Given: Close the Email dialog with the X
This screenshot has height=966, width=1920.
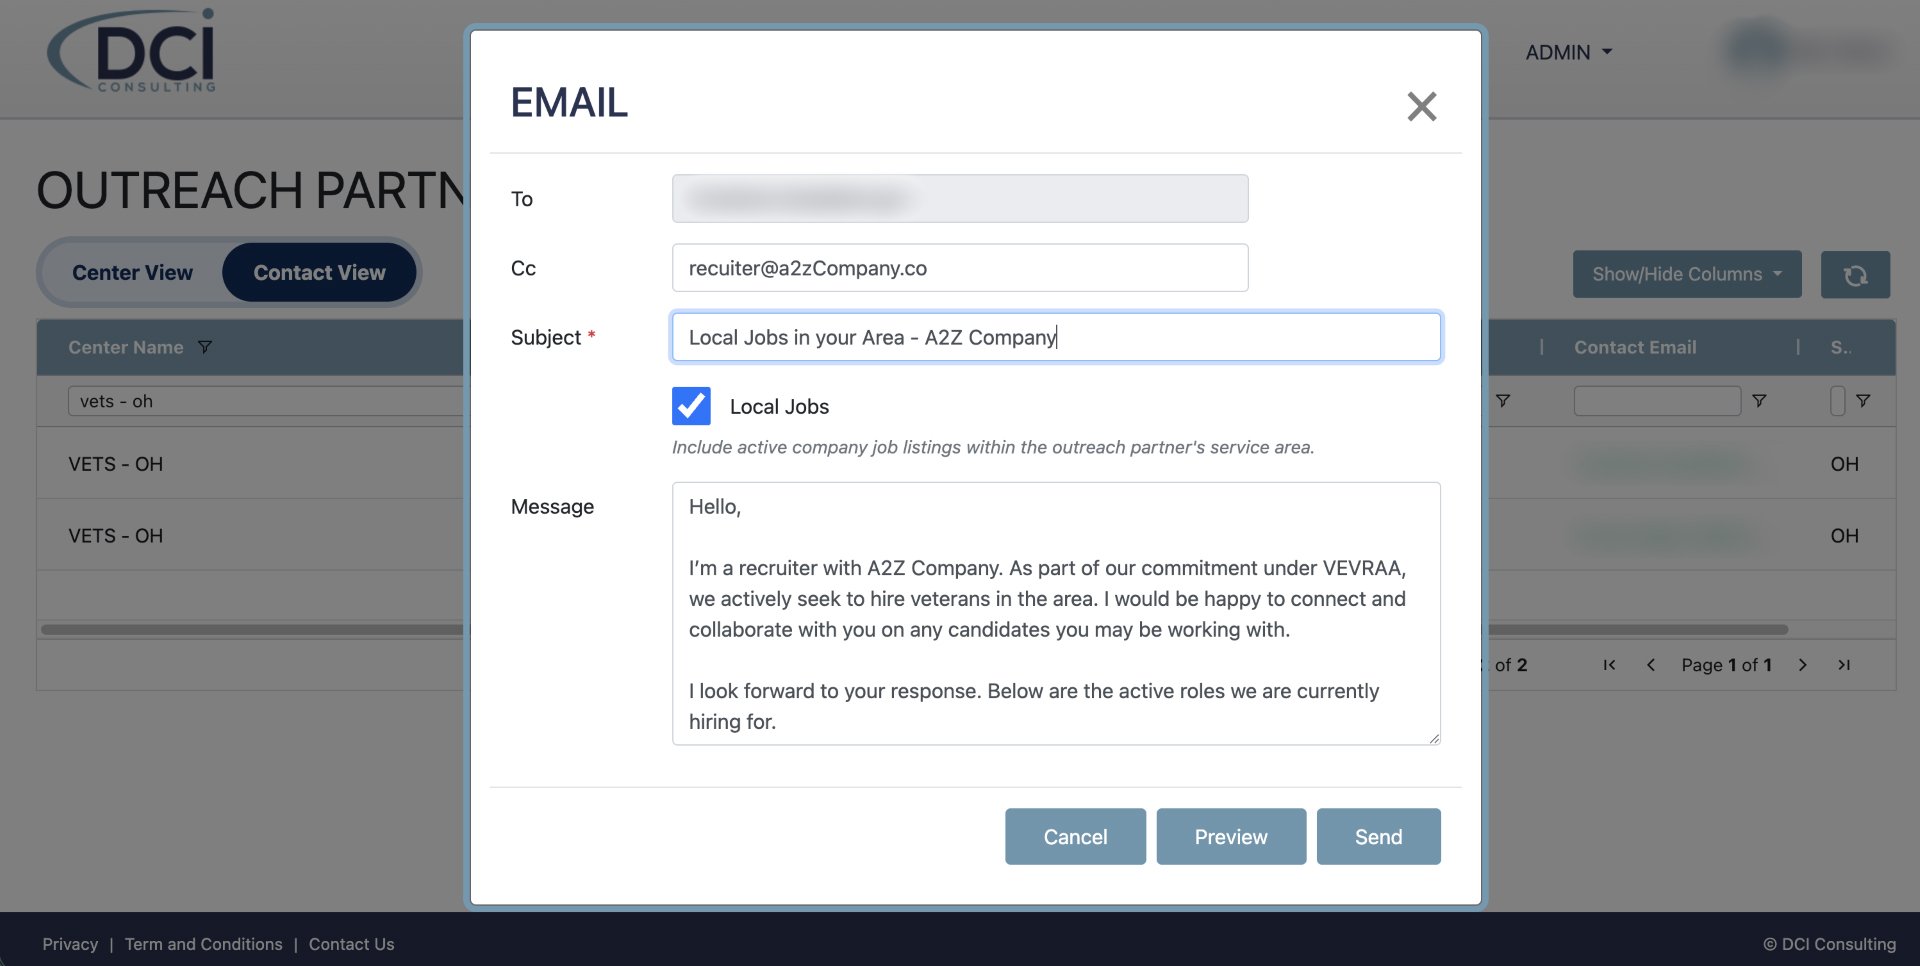Looking at the screenshot, I should click(1421, 106).
